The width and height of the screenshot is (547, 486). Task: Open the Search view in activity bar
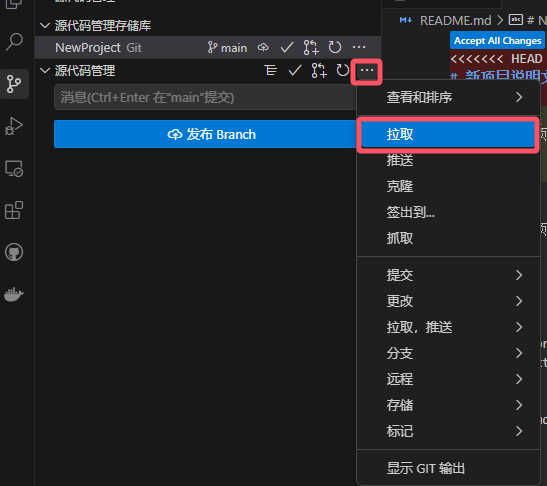click(x=14, y=42)
